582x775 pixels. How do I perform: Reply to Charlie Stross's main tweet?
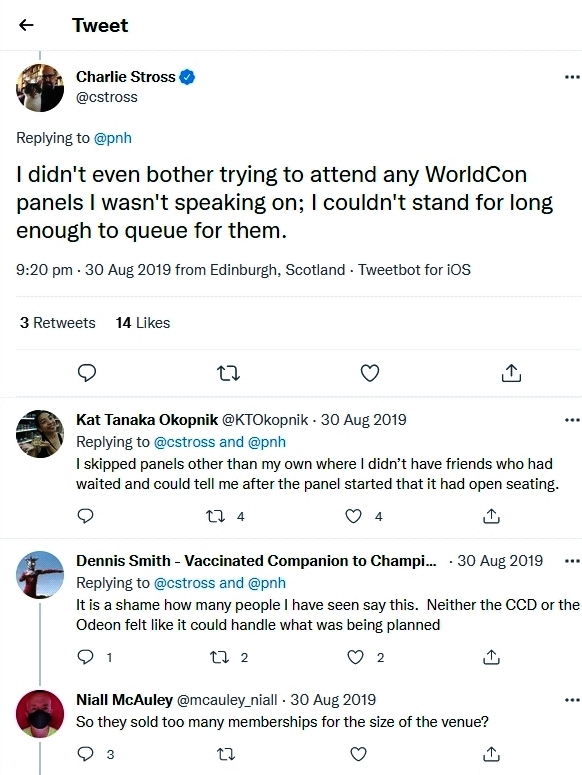click(x=87, y=373)
